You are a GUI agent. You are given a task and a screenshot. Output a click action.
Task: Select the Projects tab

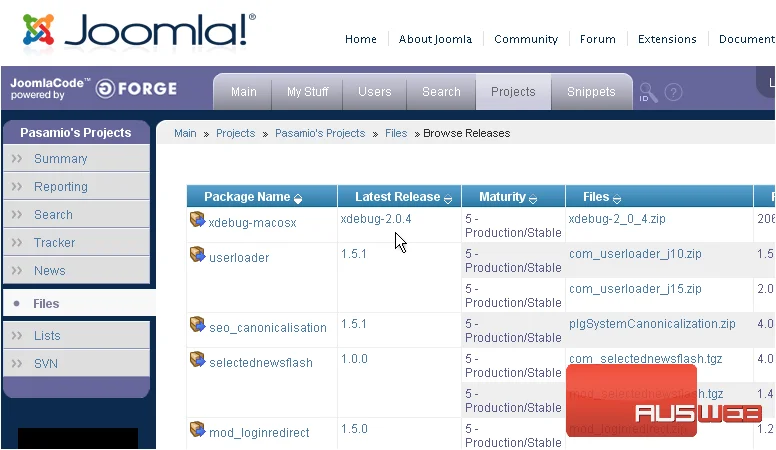click(x=513, y=92)
